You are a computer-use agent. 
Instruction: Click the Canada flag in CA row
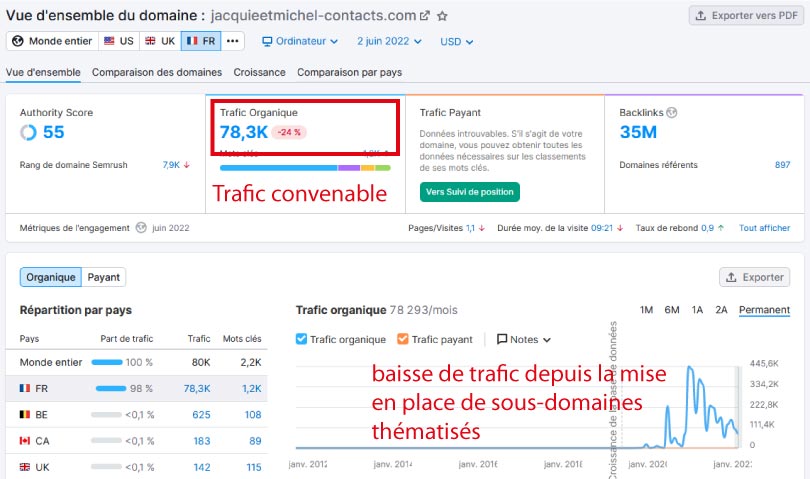(x=25, y=441)
